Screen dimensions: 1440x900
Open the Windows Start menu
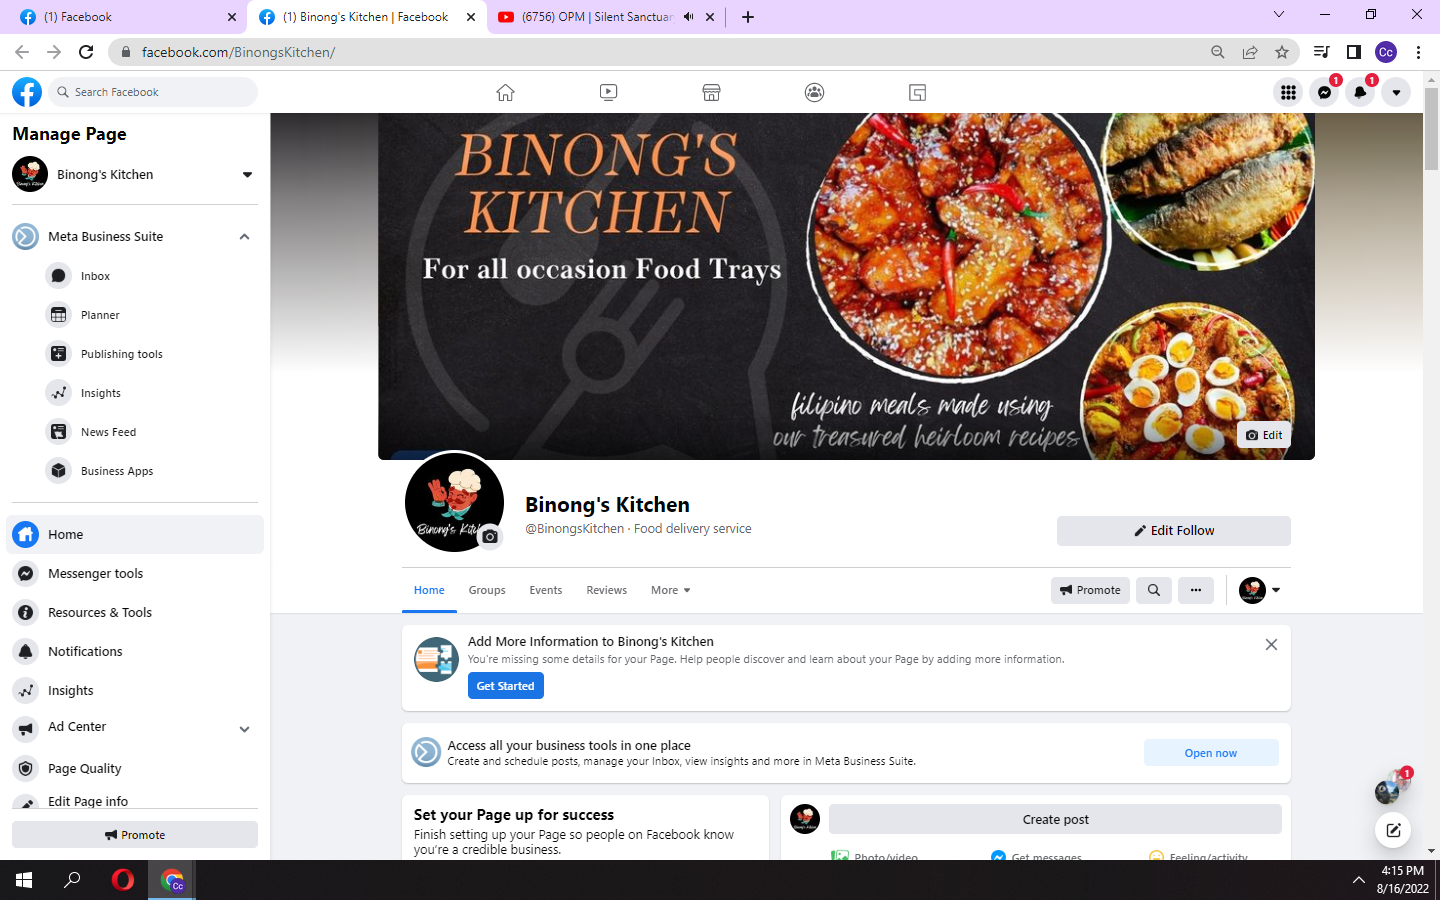coord(24,880)
